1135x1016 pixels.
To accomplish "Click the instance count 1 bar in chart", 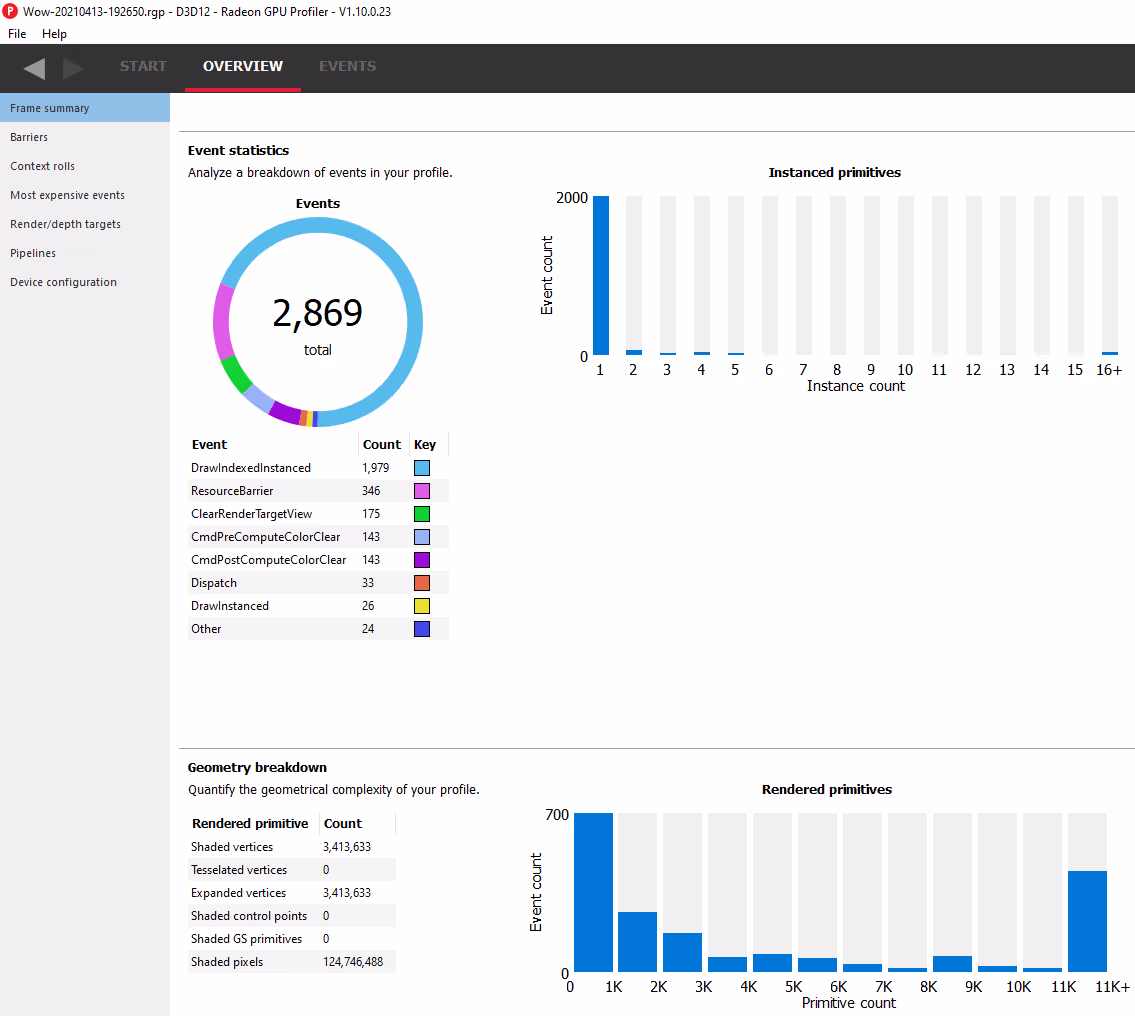I will pyautogui.click(x=601, y=276).
